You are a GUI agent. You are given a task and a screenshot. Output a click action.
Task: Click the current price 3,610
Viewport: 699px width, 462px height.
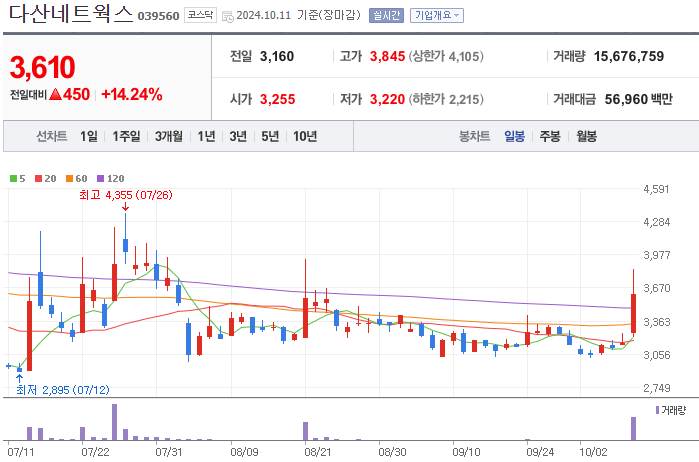point(42,67)
